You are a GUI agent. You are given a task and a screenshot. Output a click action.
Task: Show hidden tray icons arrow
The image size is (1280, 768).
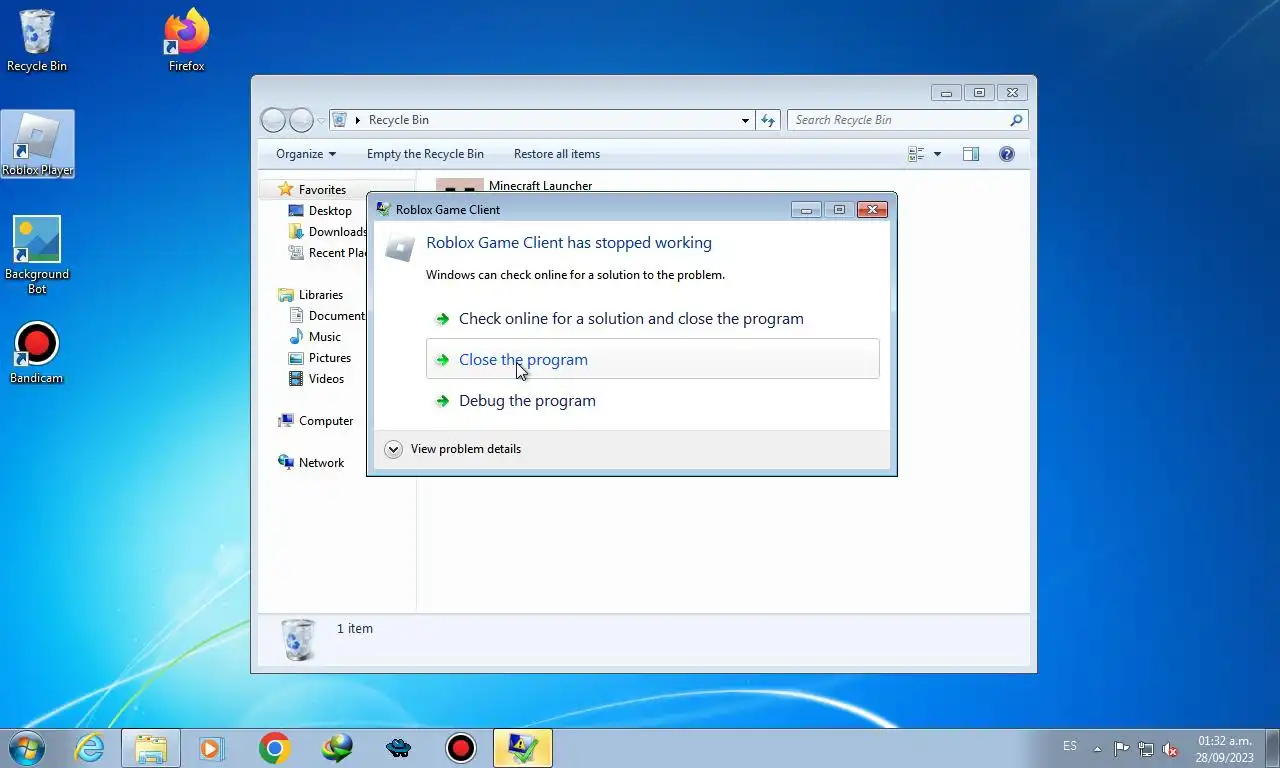1098,749
